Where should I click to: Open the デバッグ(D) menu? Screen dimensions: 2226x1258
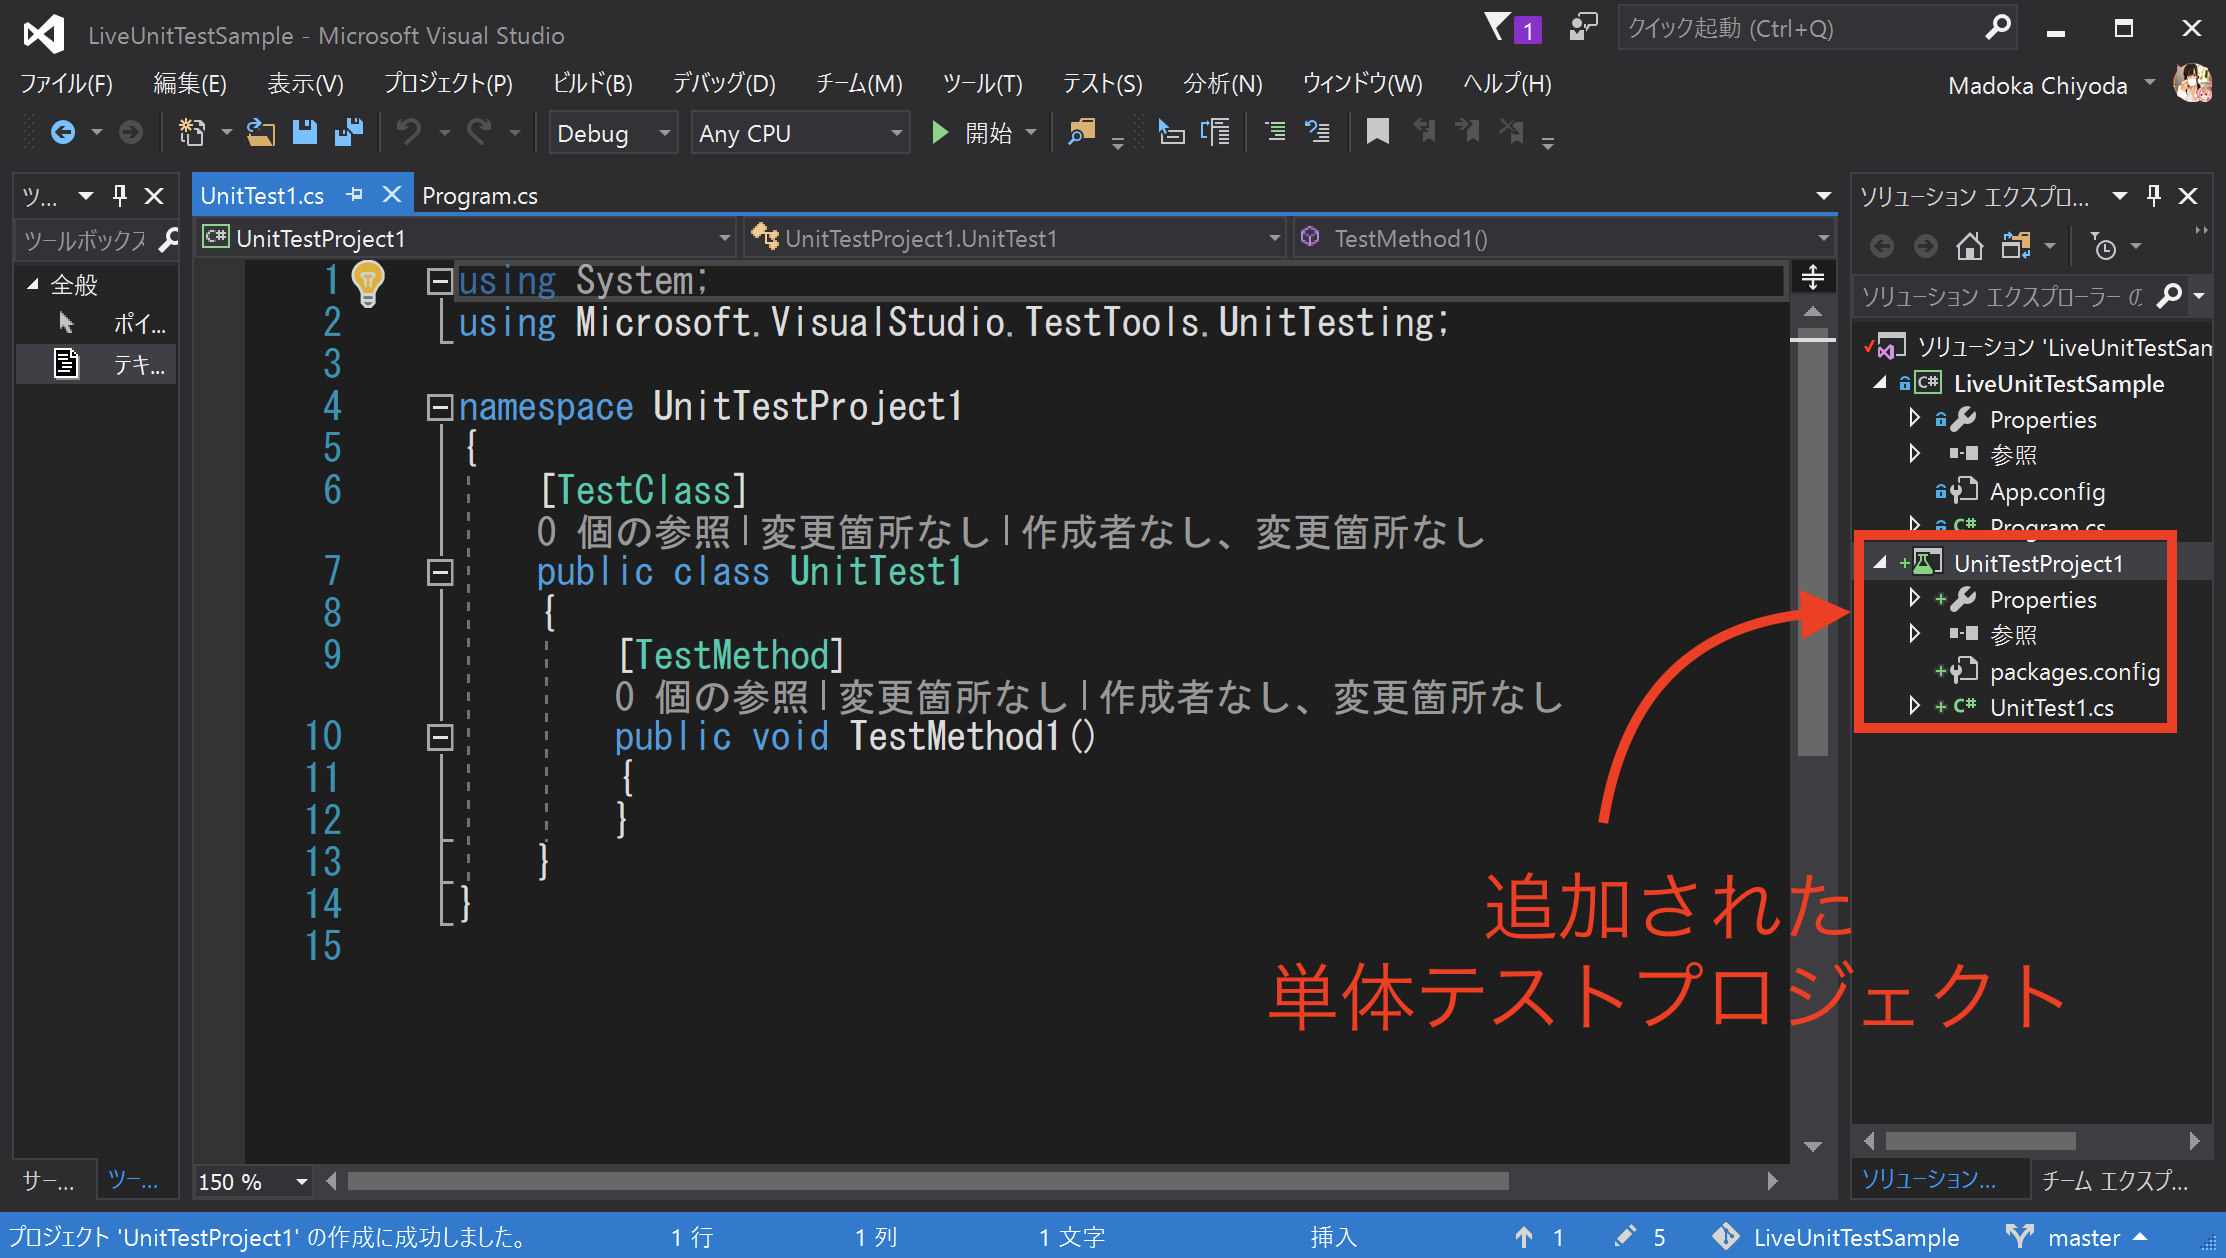[x=724, y=83]
